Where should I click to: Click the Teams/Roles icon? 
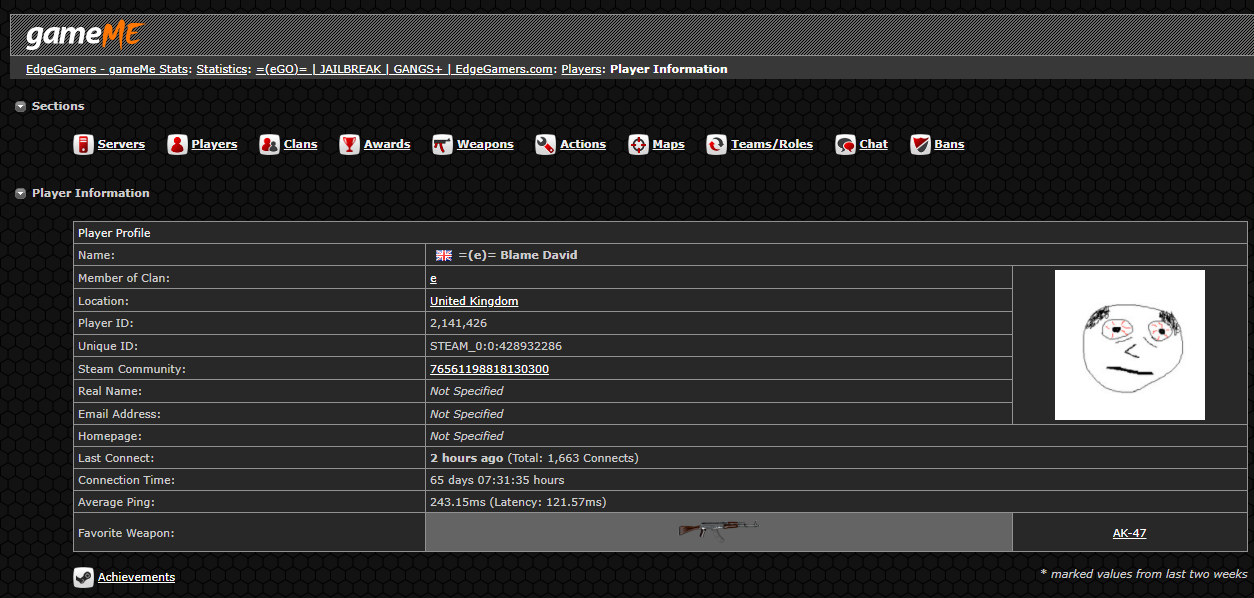[x=716, y=145]
